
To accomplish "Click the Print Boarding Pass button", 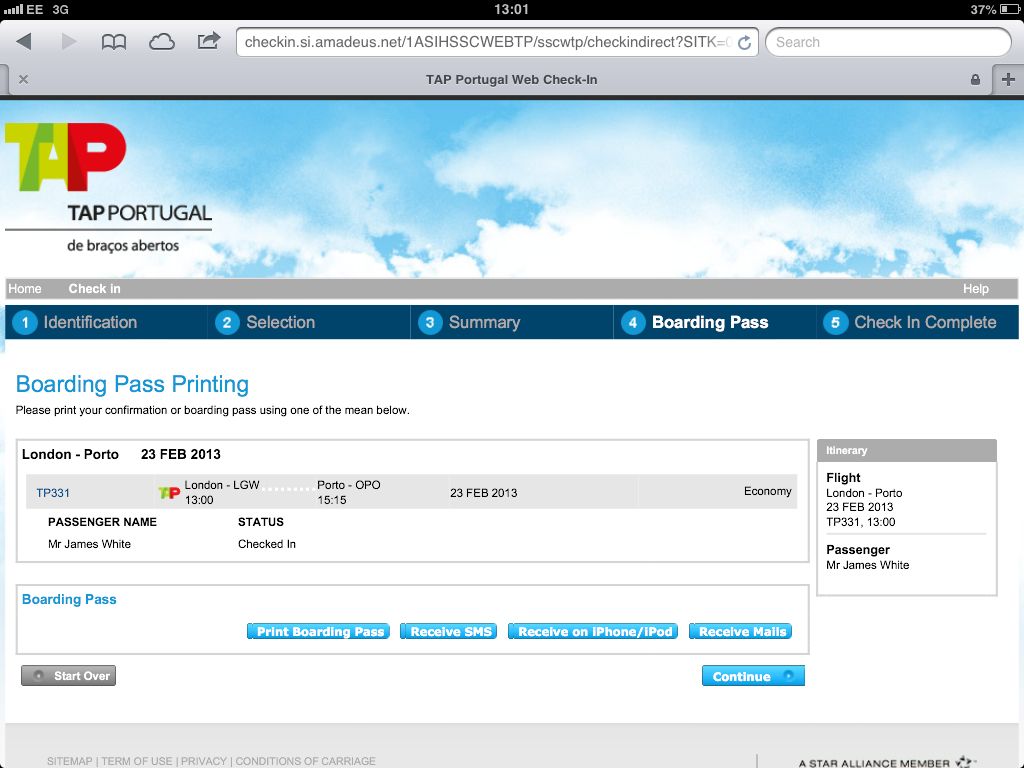I will (x=320, y=632).
